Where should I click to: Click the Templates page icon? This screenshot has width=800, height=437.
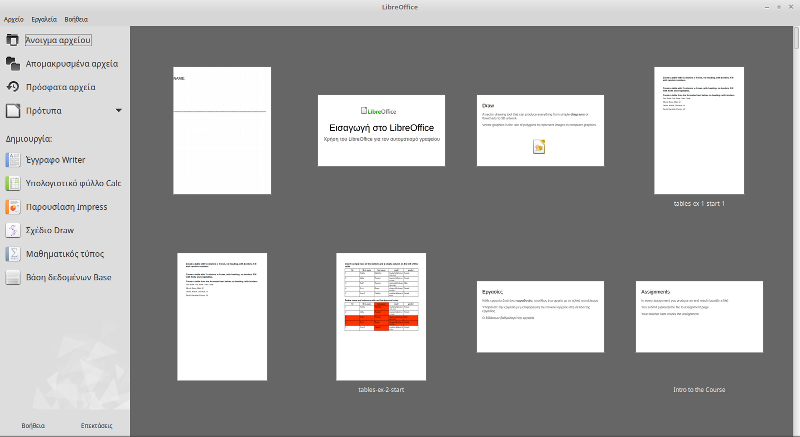12,111
